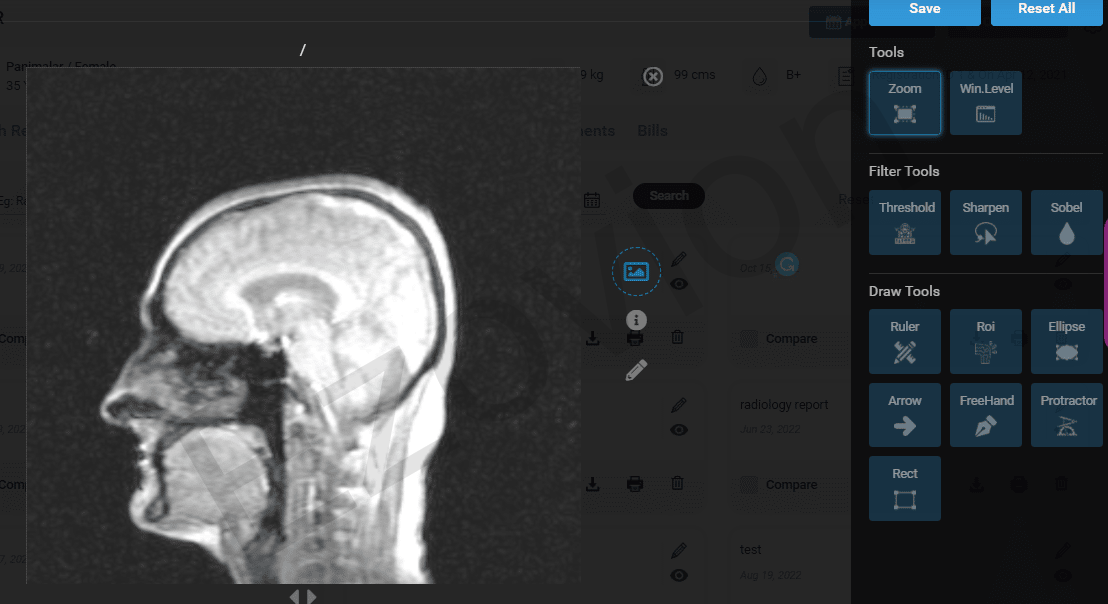Screen dimensions: 1108x604
Task: Select the FreeHand draw tool
Action: (985, 414)
